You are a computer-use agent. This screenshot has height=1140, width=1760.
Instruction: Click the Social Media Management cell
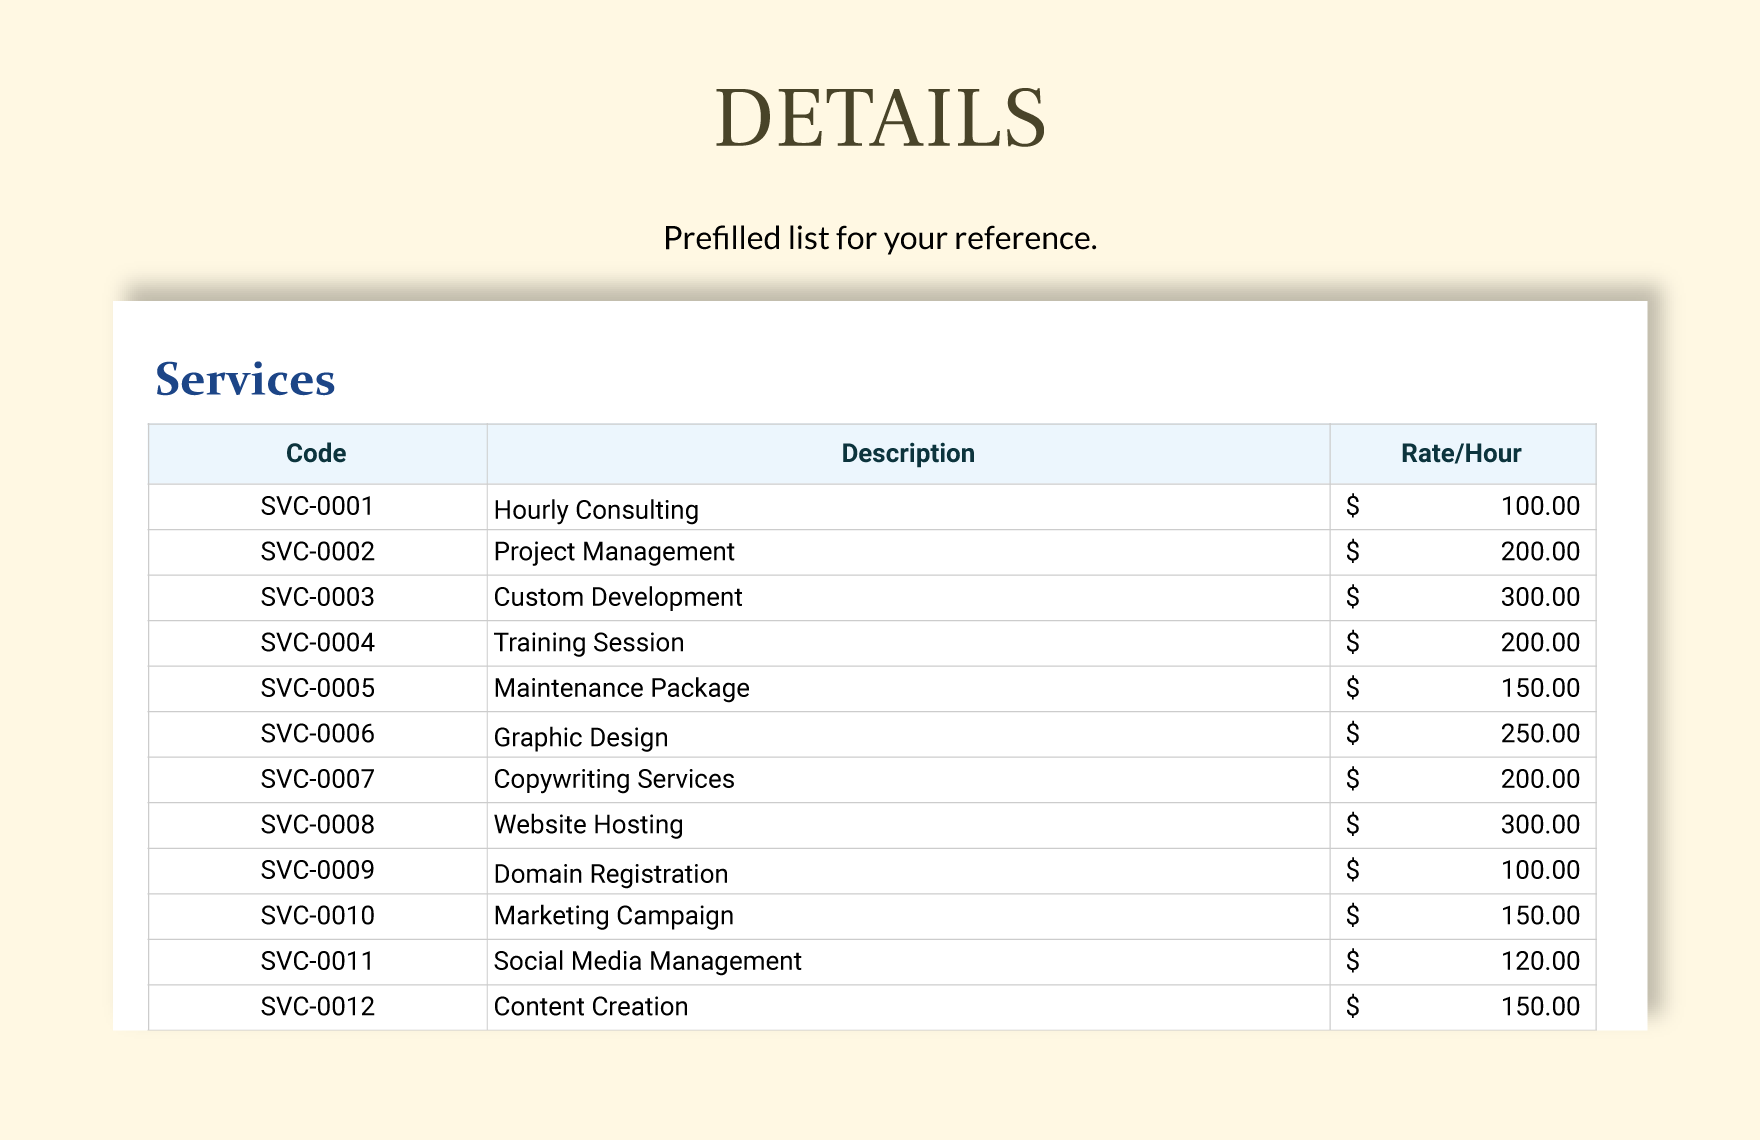pyautogui.click(x=647, y=961)
